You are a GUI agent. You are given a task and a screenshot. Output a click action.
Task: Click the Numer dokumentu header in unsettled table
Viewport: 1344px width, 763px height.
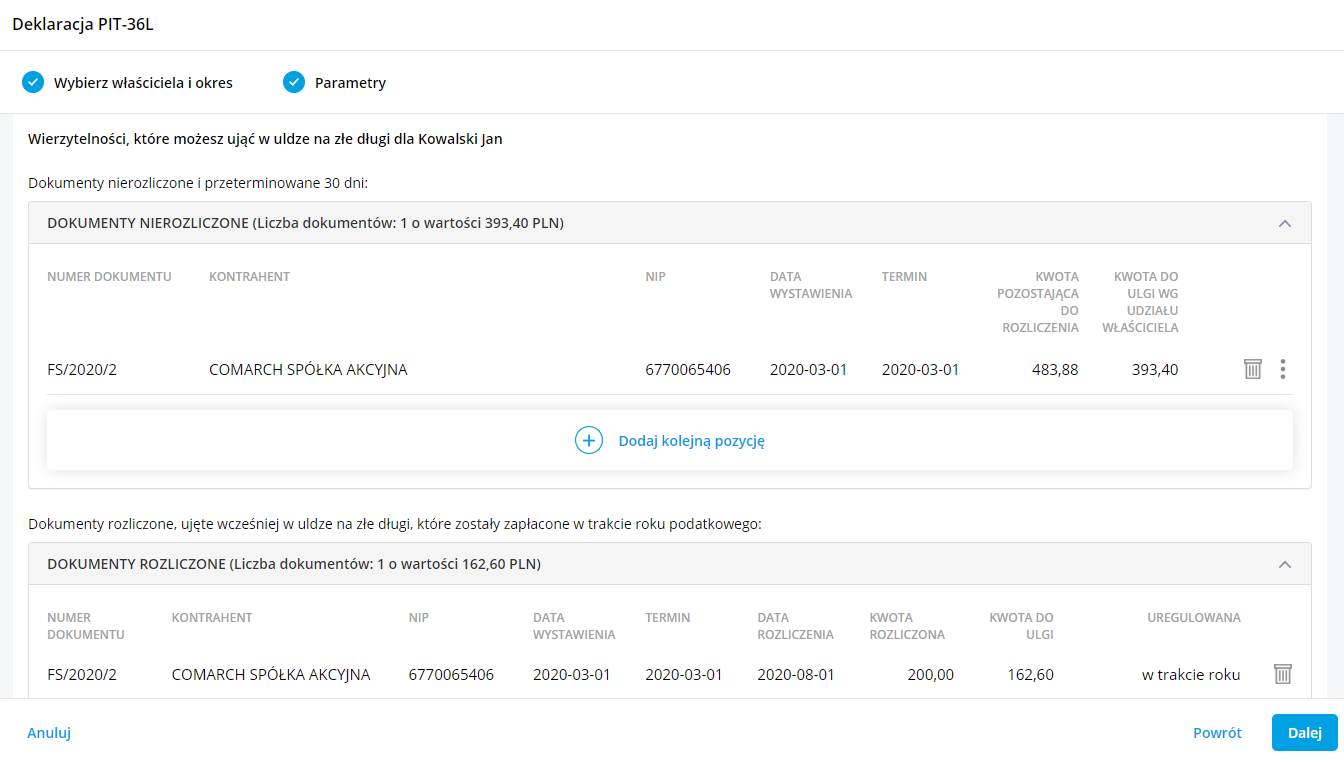109,277
